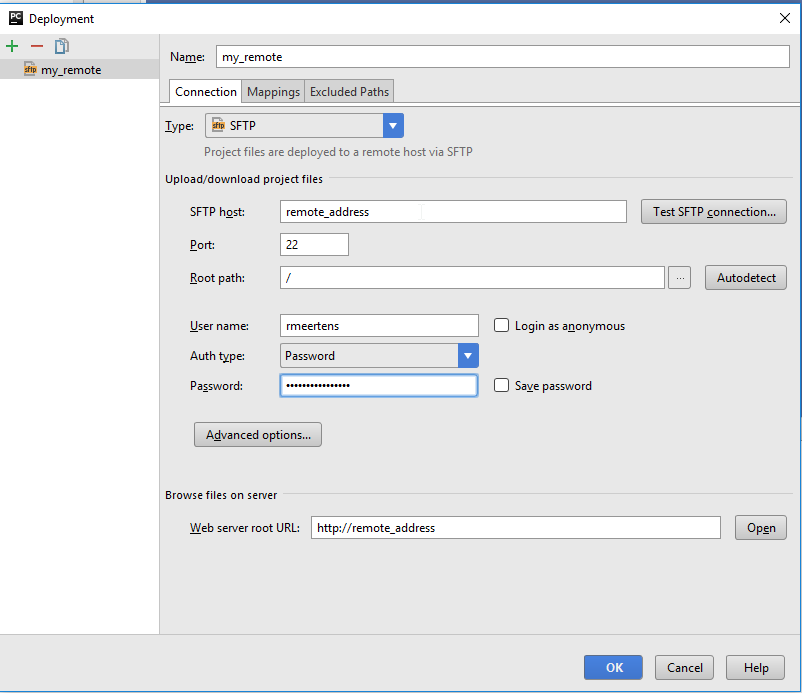Click the PyCharm logo in title bar
The image size is (802, 693).
(x=15, y=18)
